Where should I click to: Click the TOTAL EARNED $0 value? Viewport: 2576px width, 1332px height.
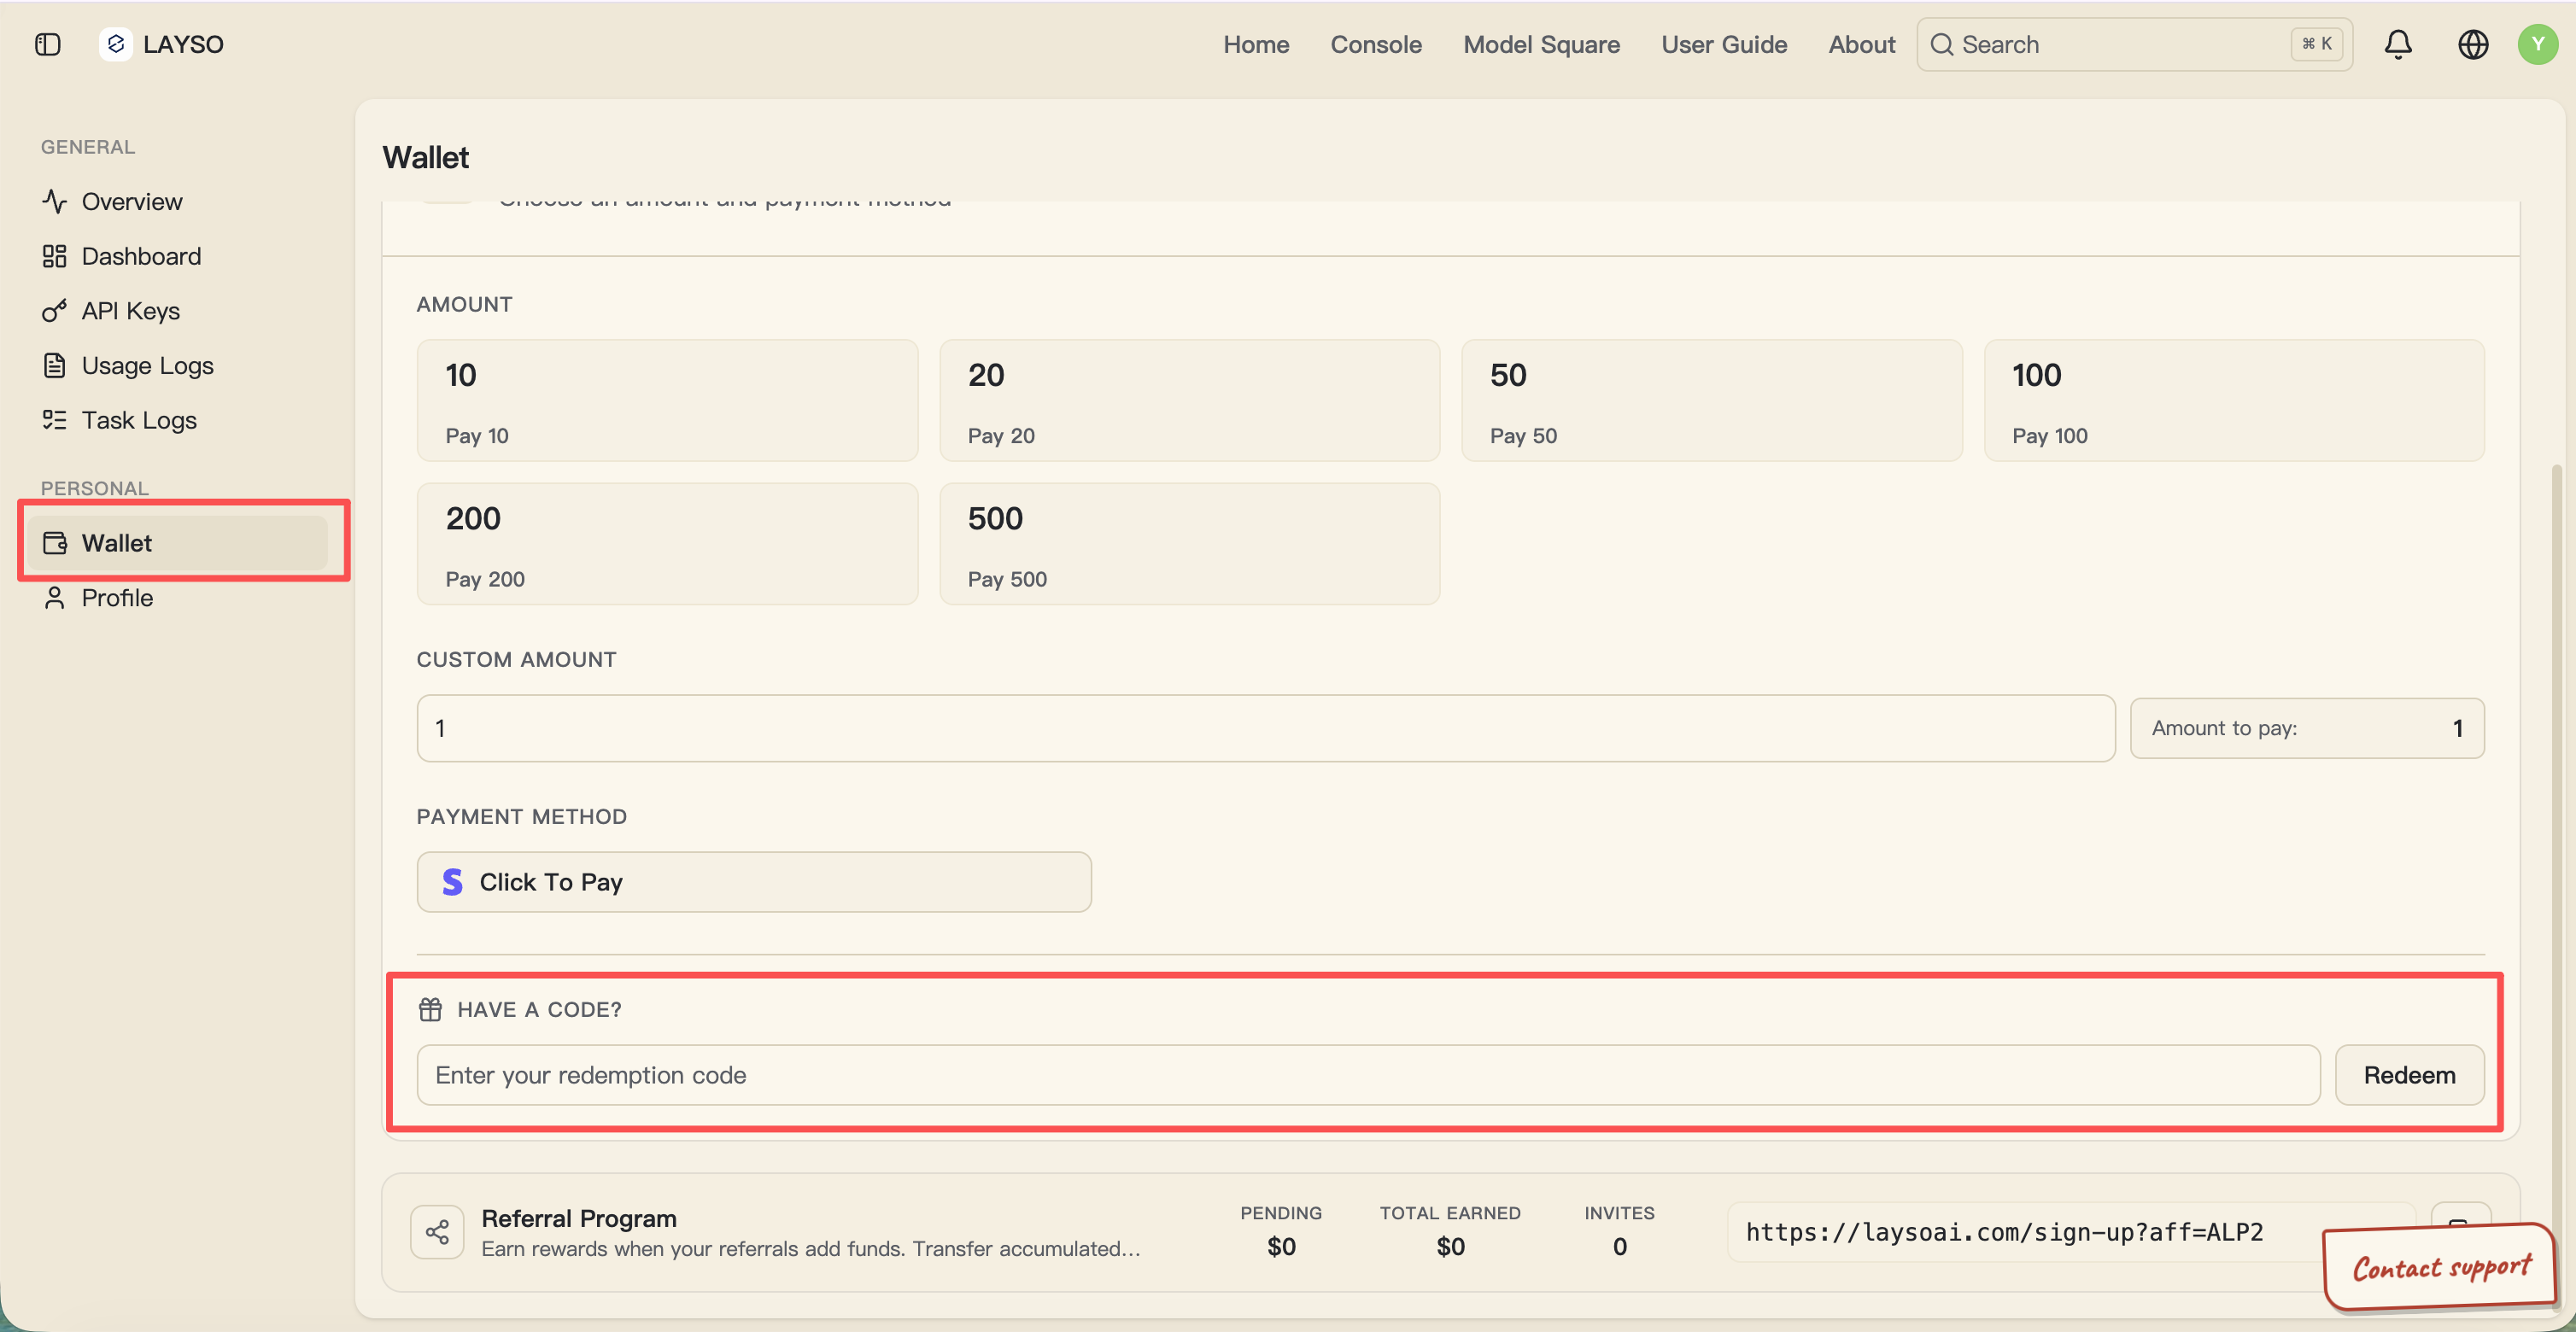tap(1450, 1246)
